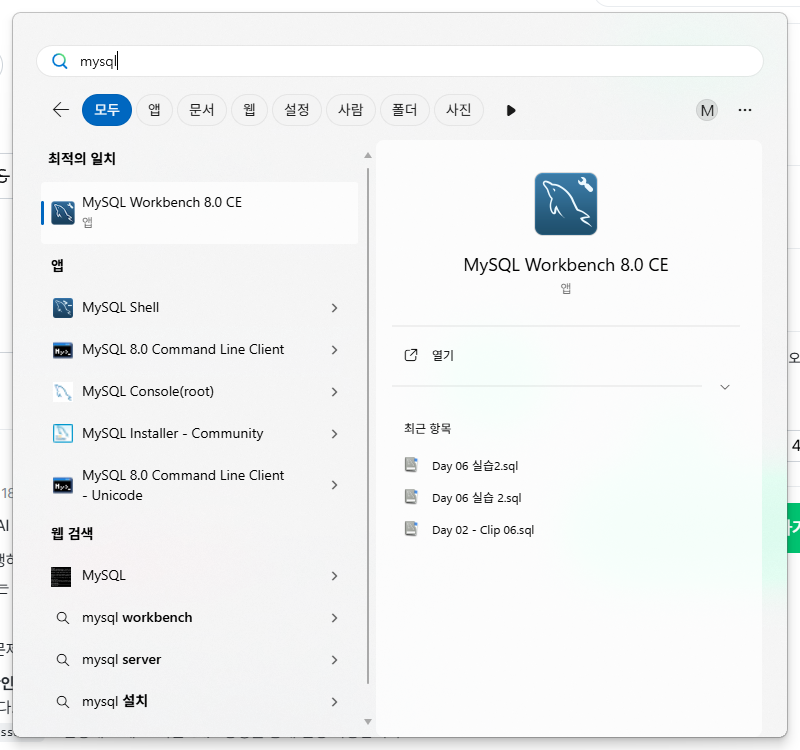Open the M account avatar
Image resolution: width=800 pixels, height=750 pixels.
(x=707, y=110)
